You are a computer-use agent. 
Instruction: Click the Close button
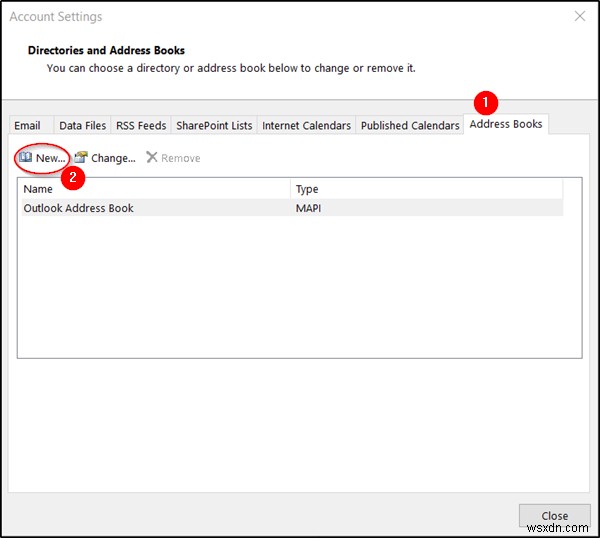click(554, 515)
